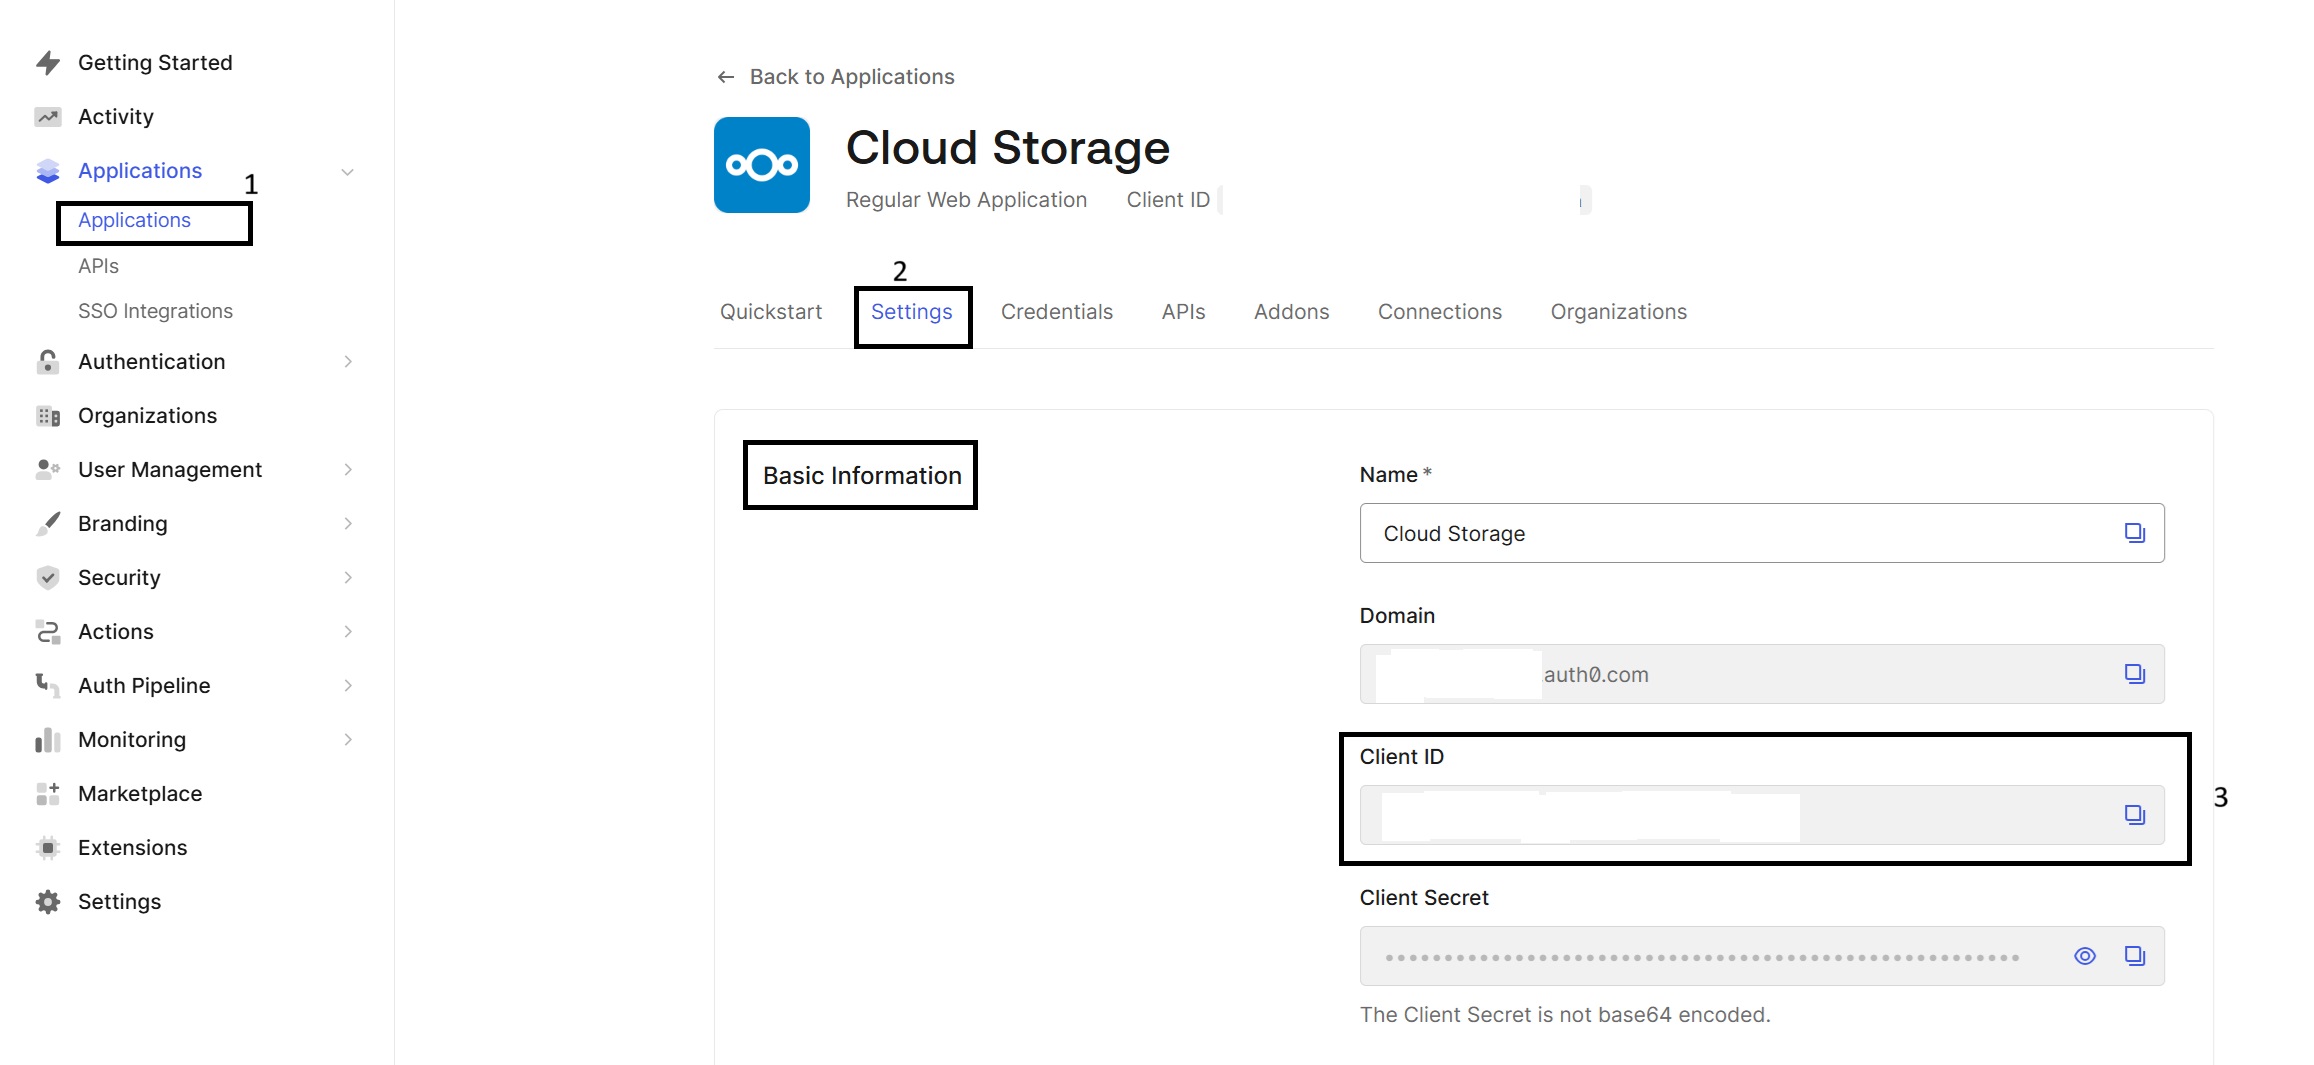
Task: Copy the Client ID value
Action: [2134, 815]
